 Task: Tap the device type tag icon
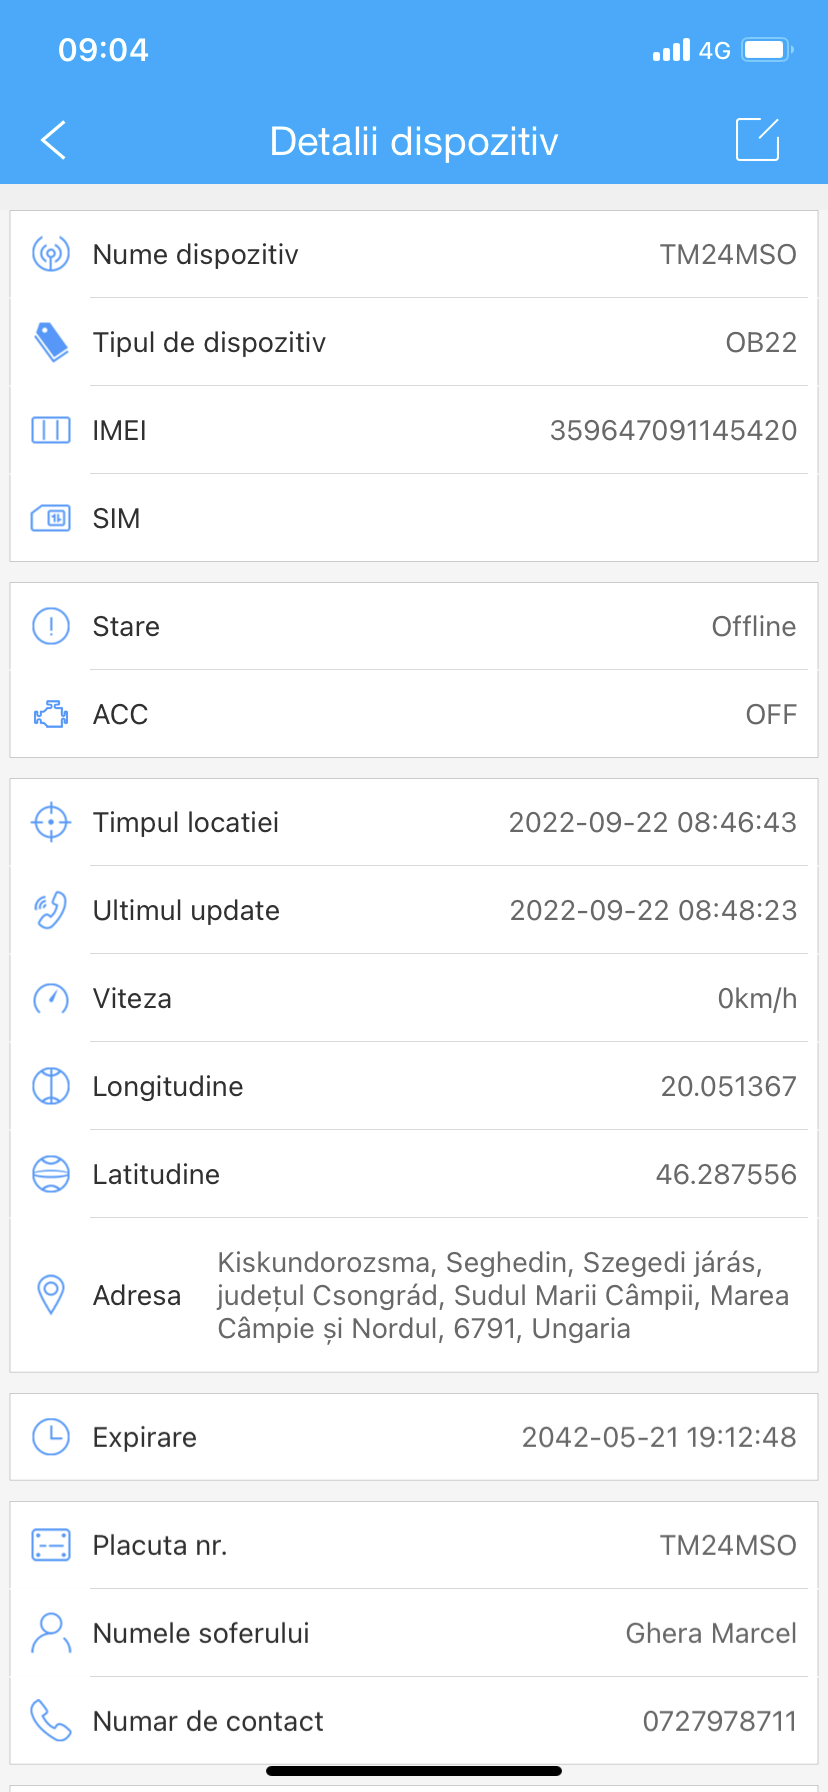(x=51, y=342)
